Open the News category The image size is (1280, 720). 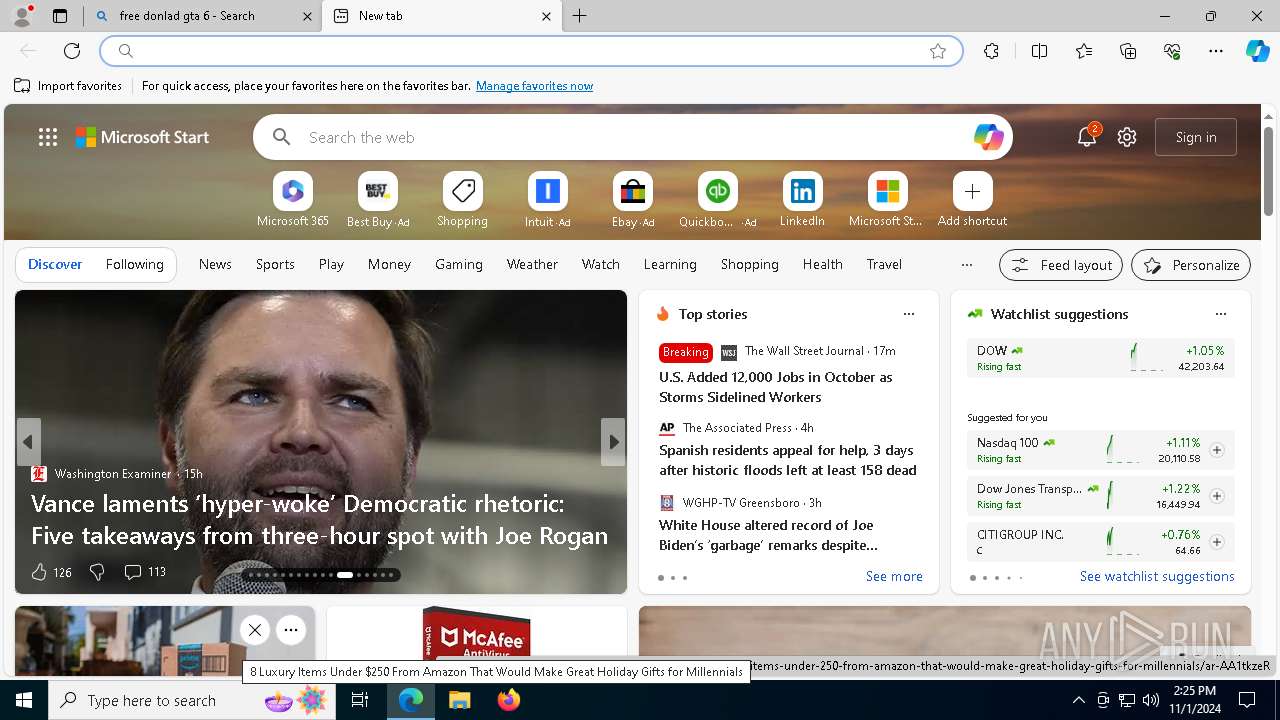coord(215,264)
